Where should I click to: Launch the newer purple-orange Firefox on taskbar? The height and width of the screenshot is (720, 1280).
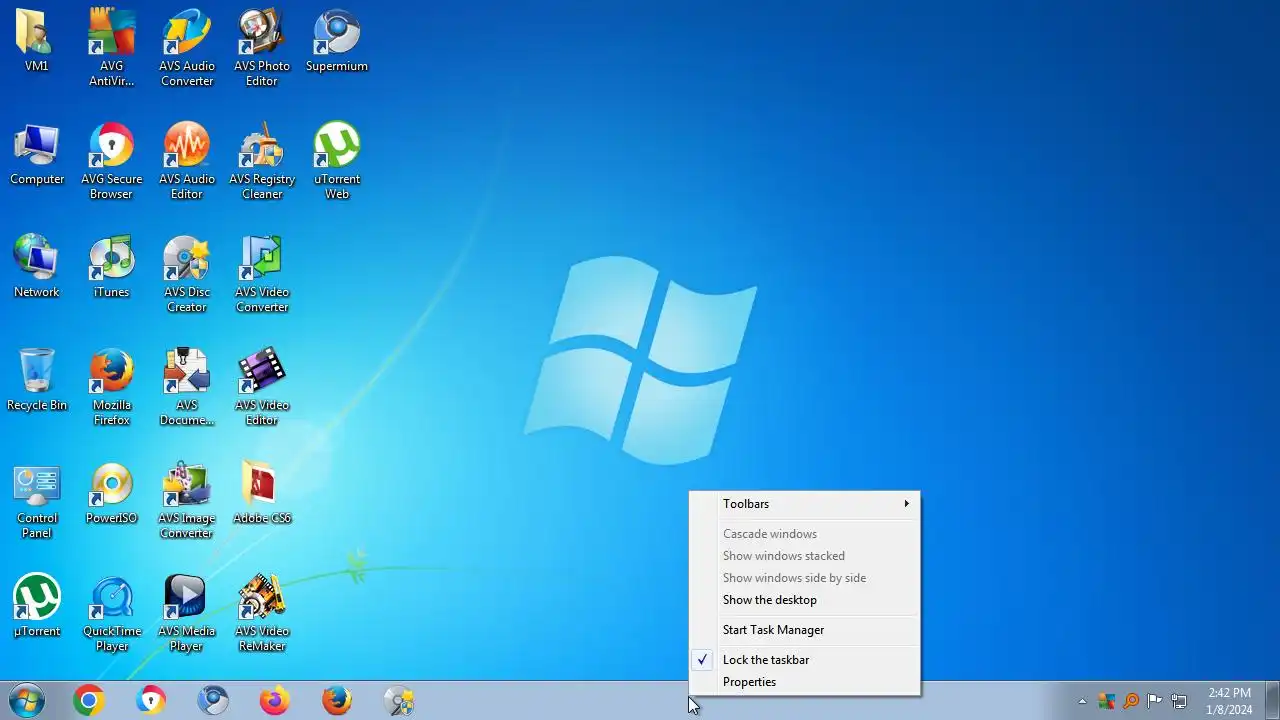275,701
